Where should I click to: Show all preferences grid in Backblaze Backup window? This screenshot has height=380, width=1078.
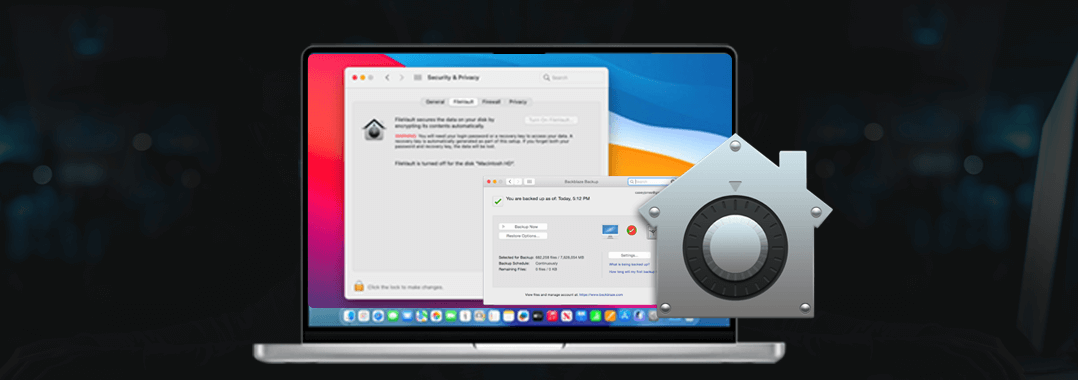point(529,181)
